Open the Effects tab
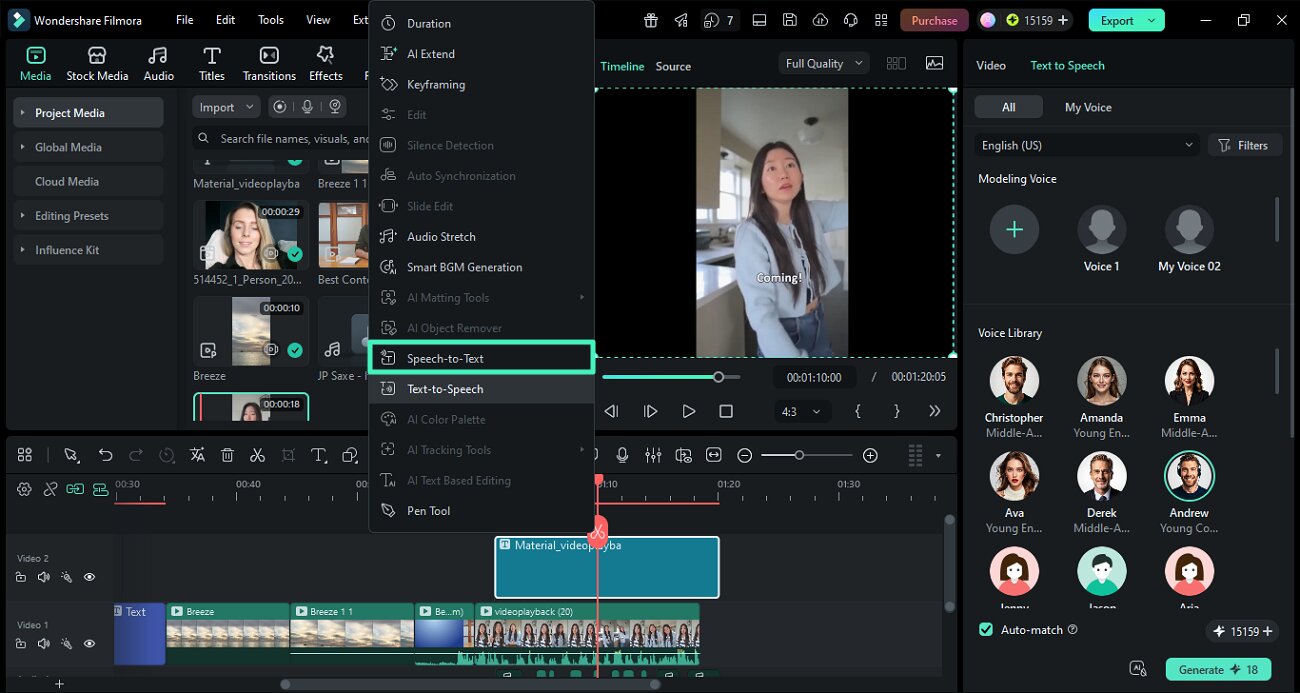The width and height of the screenshot is (1300, 693). [325, 64]
